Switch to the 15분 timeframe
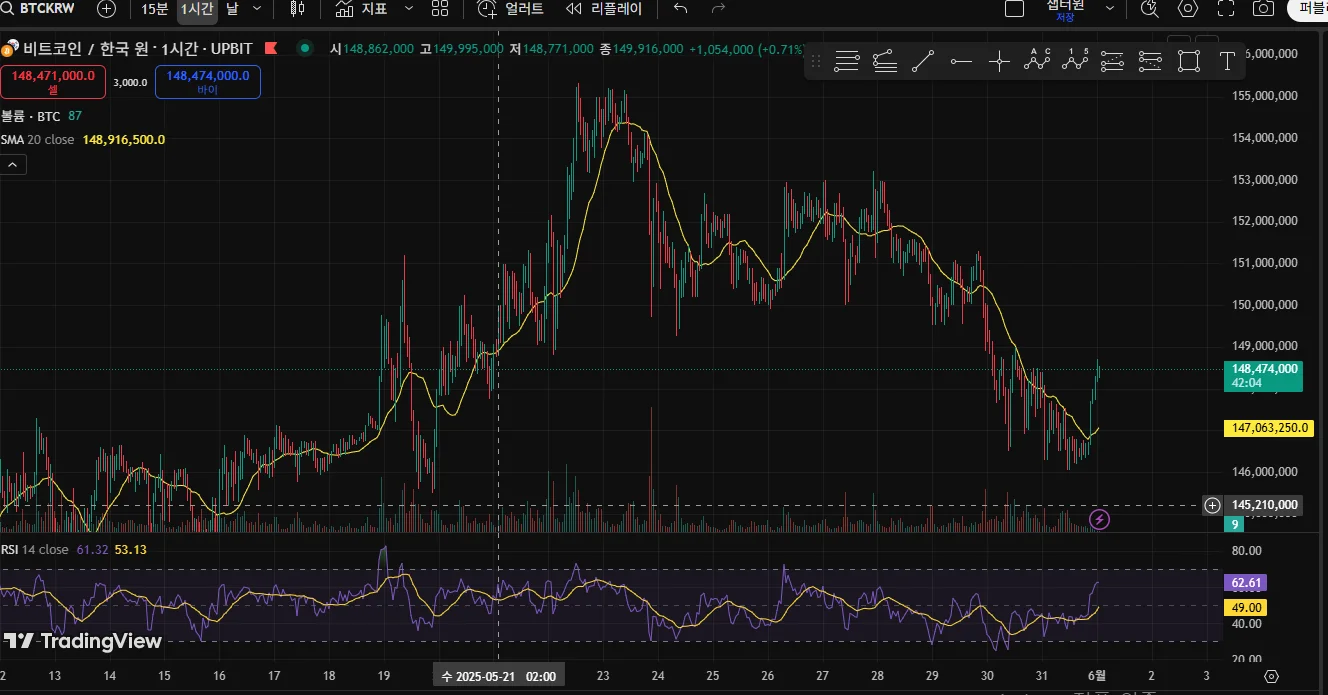 [154, 9]
